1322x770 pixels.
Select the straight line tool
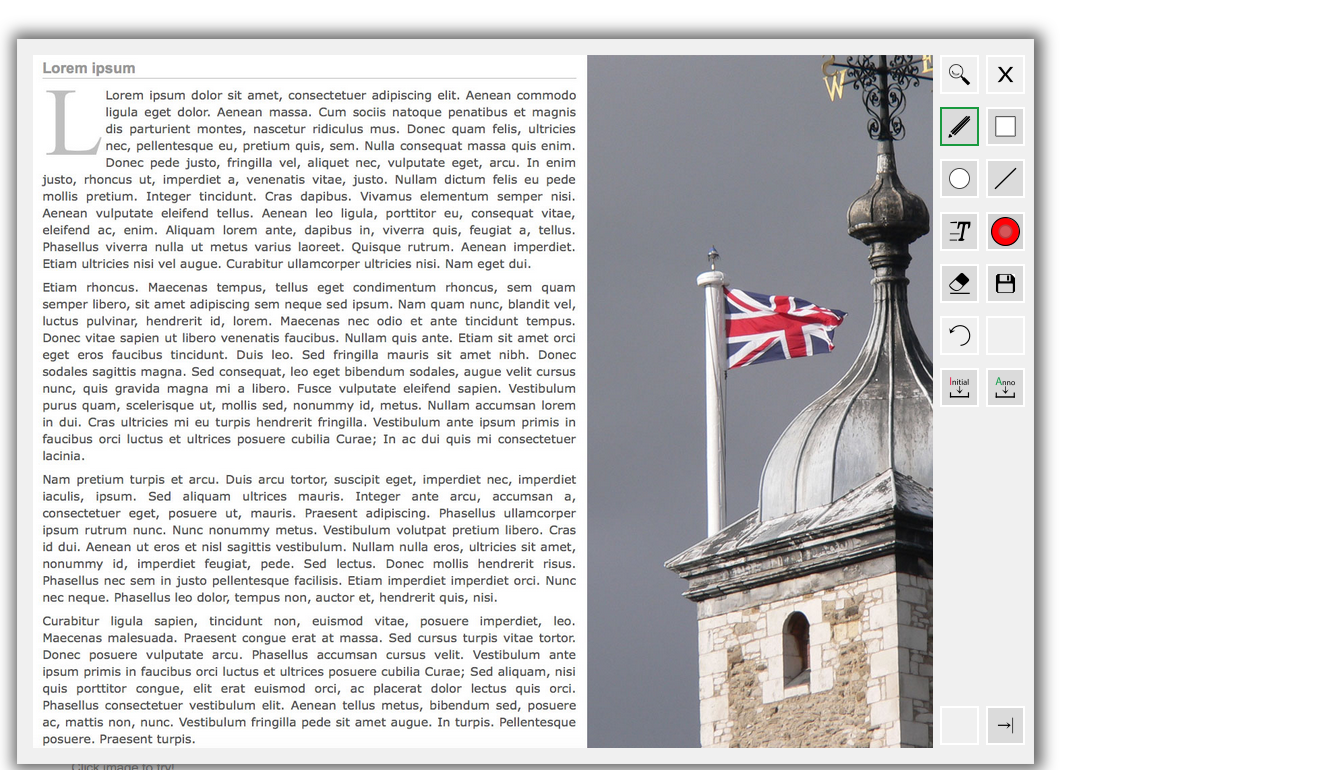click(1005, 179)
